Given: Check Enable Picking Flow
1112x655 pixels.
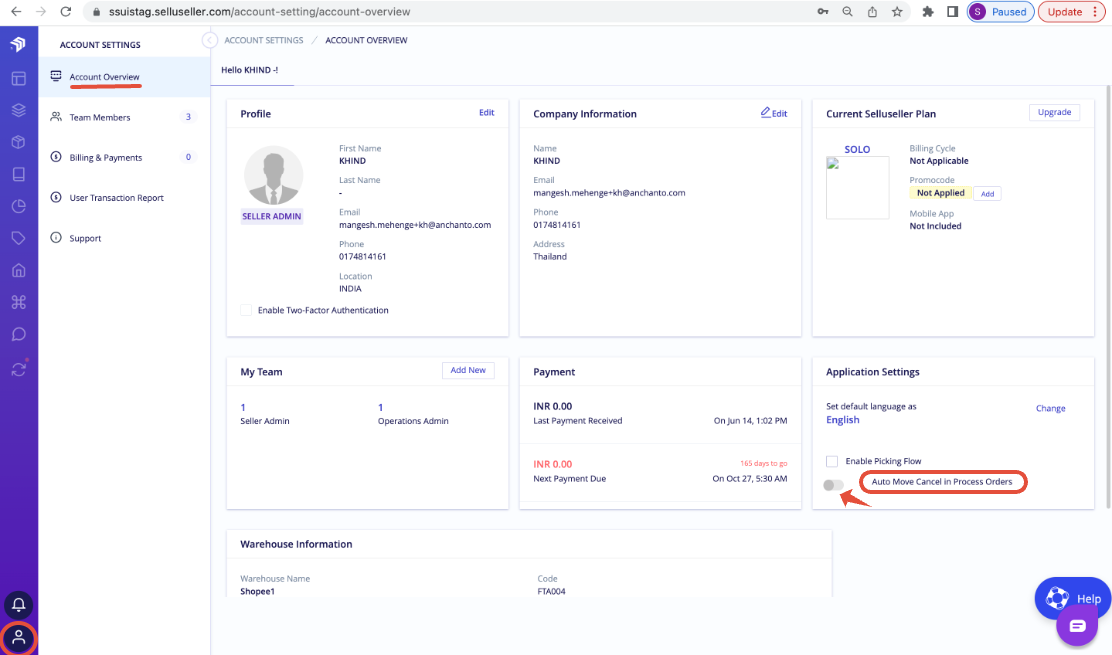Looking at the screenshot, I should [x=832, y=461].
